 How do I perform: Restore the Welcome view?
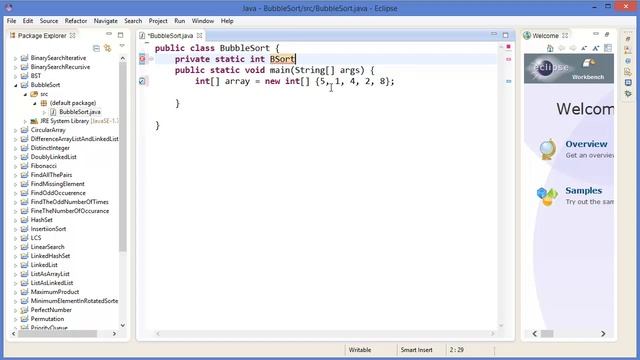click(x=607, y=35)
